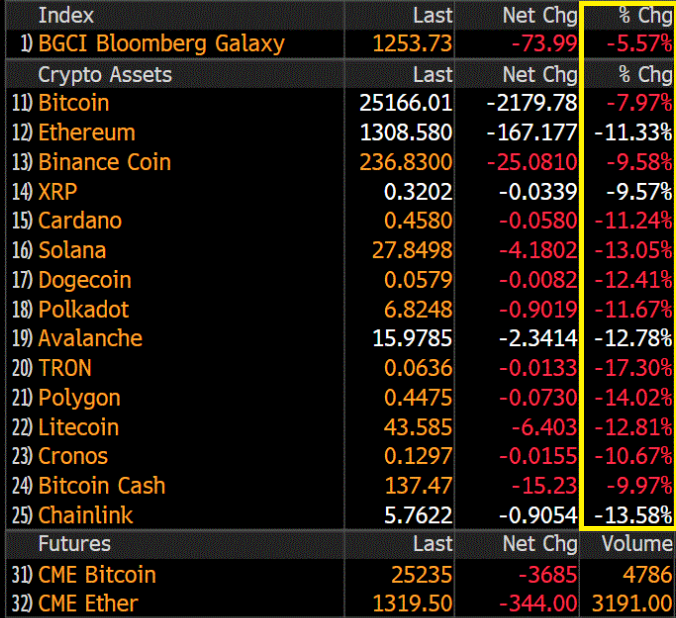676x618 pixels.
Task: Click the Crypto Assets section header
Action: [105, 75]
